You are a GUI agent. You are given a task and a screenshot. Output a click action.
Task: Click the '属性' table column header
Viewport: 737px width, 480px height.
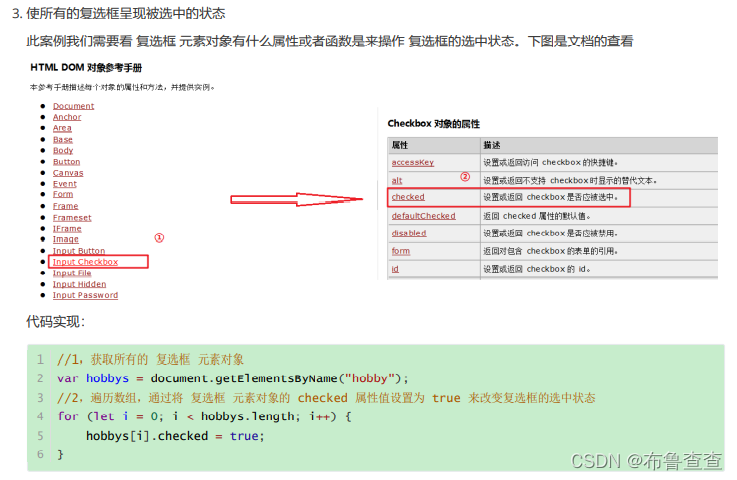[x=400, y=145]
